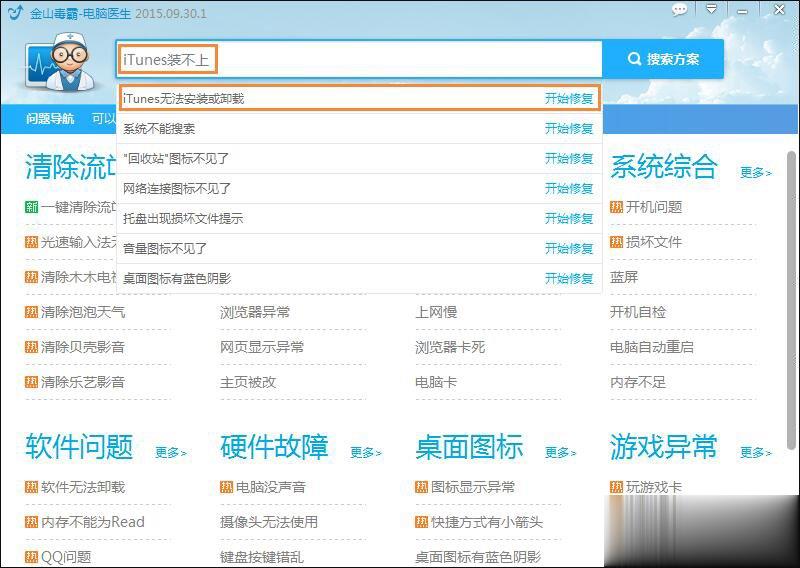This screenshot has width=800, height=568.
Task: Open the 开机问题 item
Action: coord(654,207)
